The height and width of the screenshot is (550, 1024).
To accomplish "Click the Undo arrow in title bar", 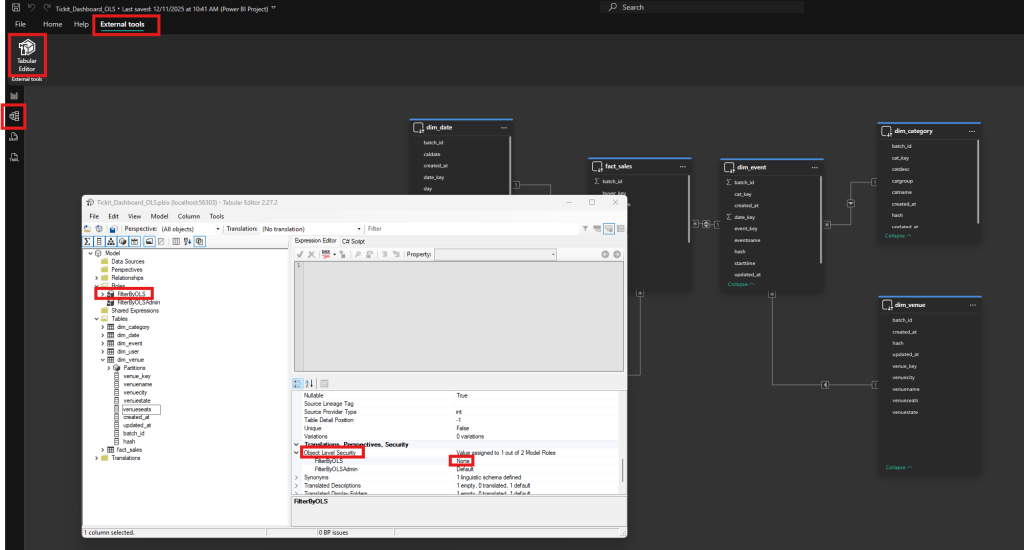I will pos(33,7).
